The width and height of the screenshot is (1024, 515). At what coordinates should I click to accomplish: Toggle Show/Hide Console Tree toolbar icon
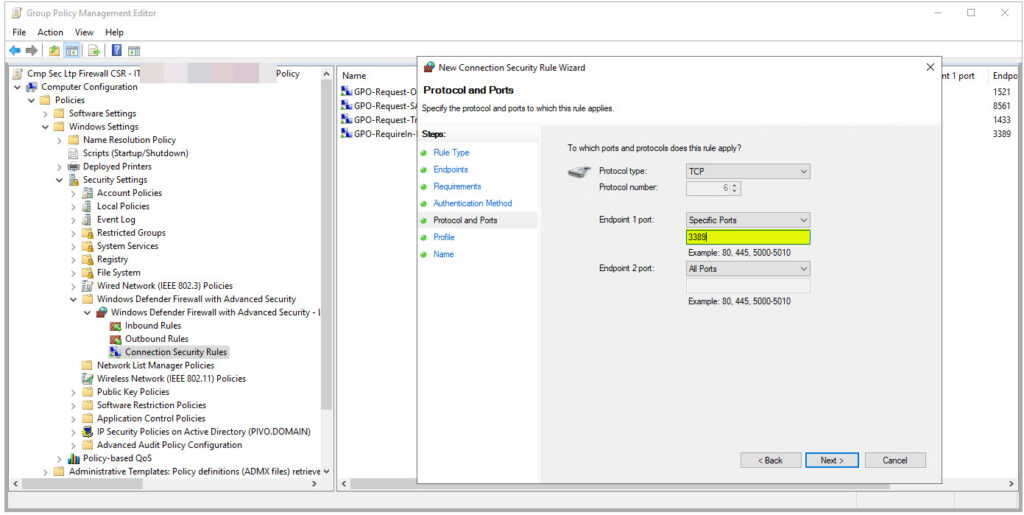coord(72,51)
